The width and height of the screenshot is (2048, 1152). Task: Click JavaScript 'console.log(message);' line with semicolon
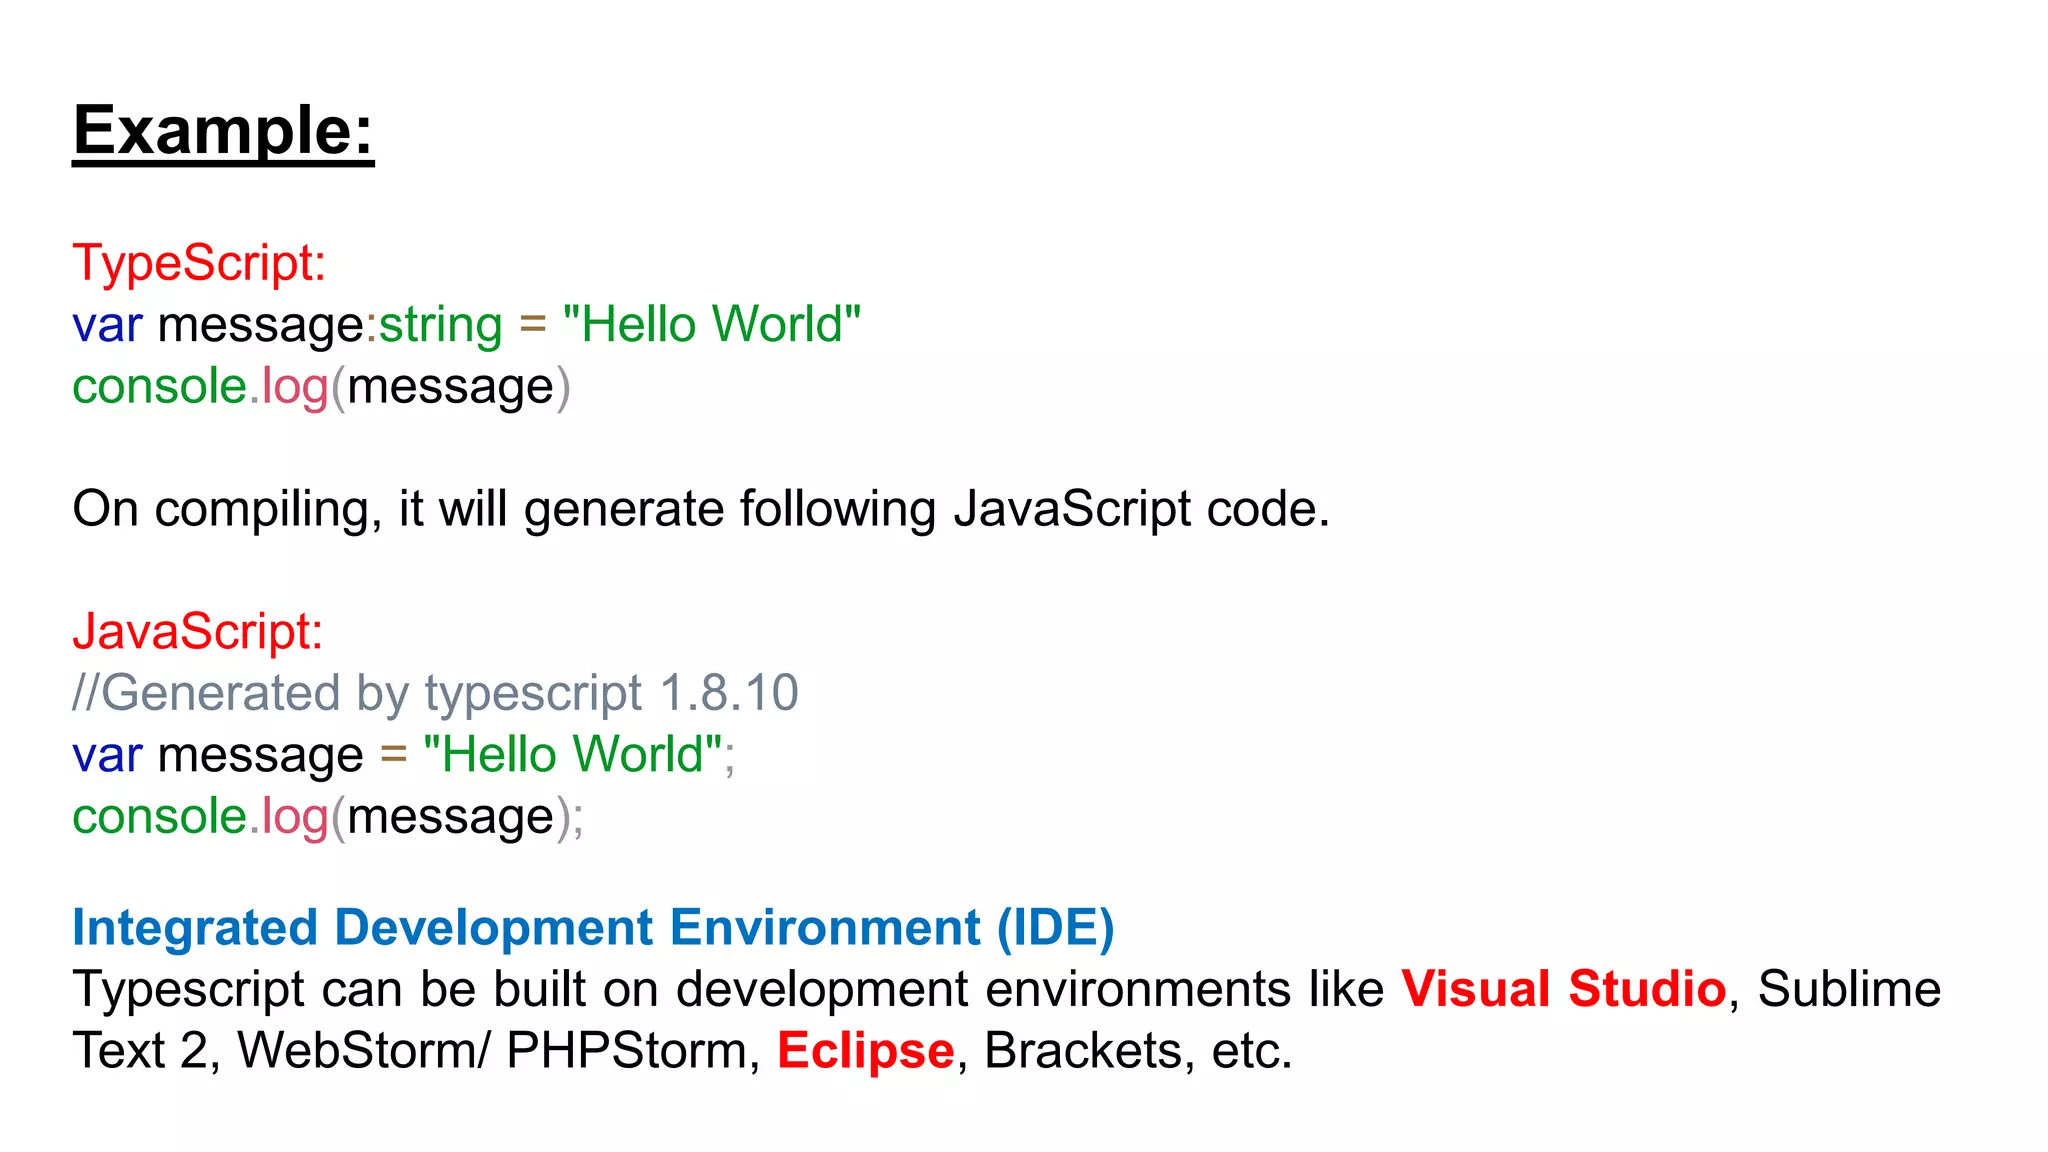[328, 817]
